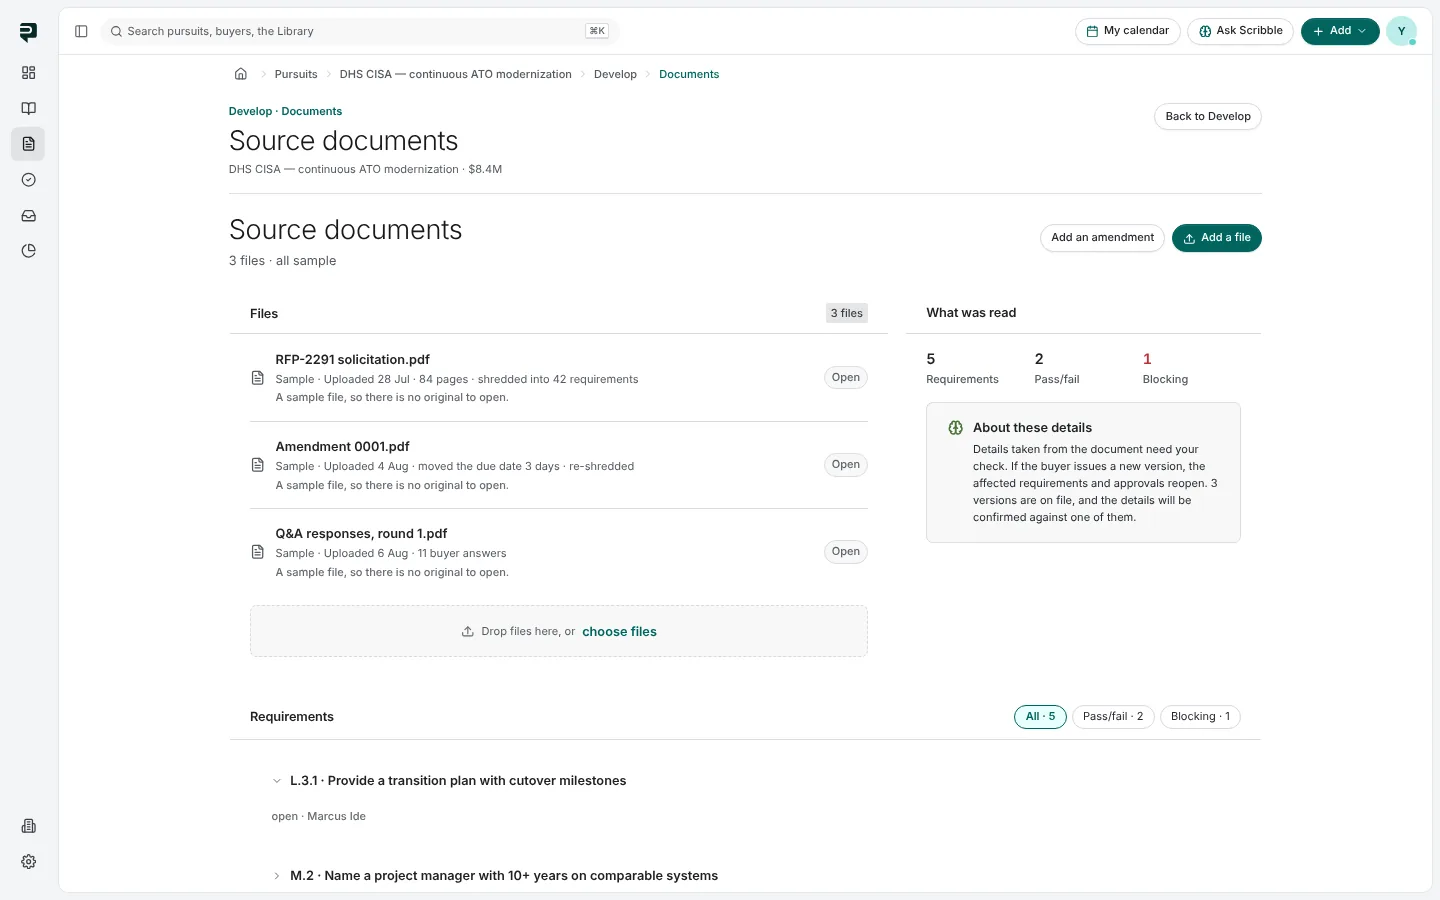Click the Documents breadcrumb item

(x=689, y=75)
